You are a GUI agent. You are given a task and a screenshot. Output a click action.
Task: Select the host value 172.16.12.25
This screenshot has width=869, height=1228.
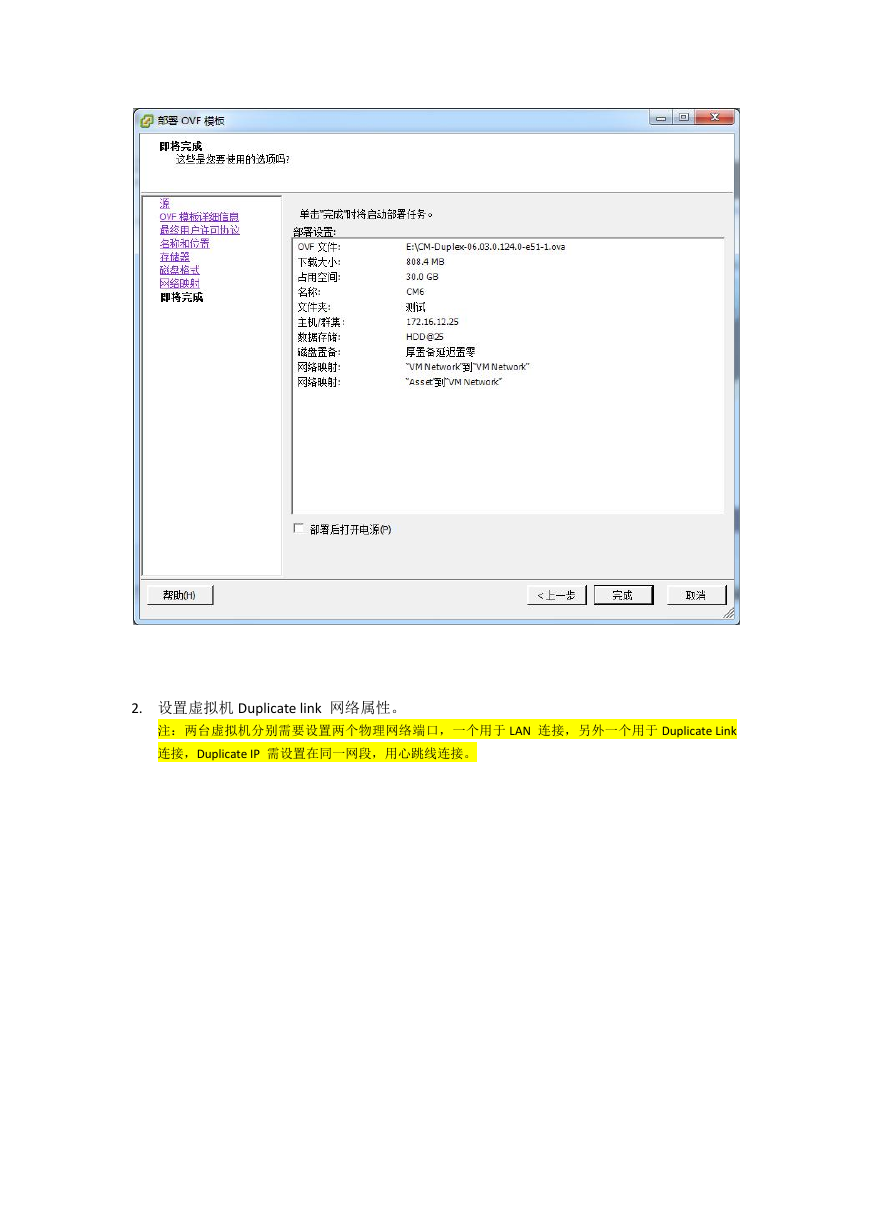[x=432, y=322]
